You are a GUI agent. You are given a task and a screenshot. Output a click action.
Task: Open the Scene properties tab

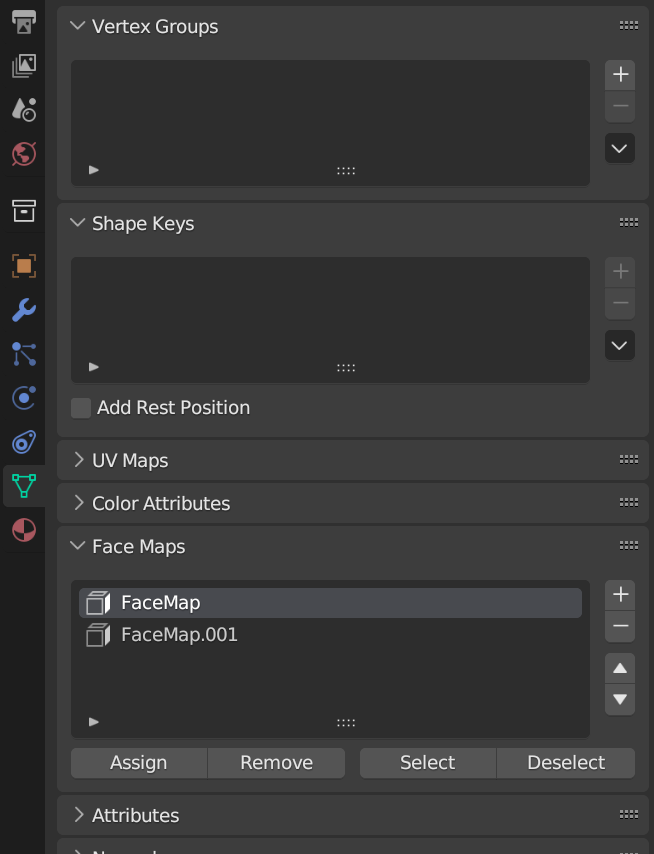(24, 109)
